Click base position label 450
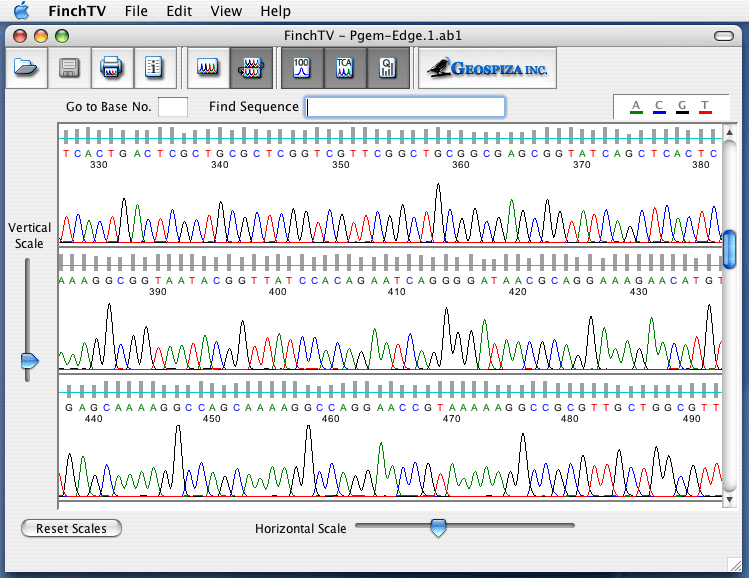 [x=212, y=419]
